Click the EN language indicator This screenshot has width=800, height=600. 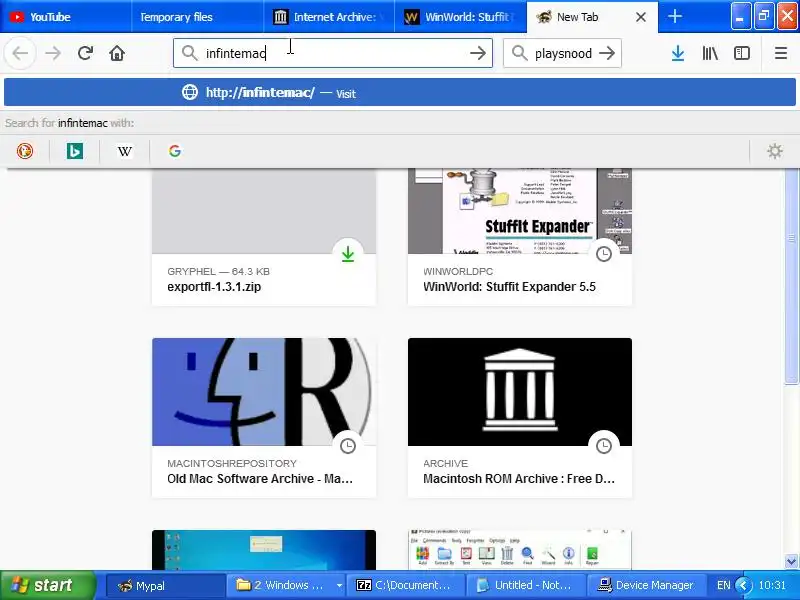723,585
